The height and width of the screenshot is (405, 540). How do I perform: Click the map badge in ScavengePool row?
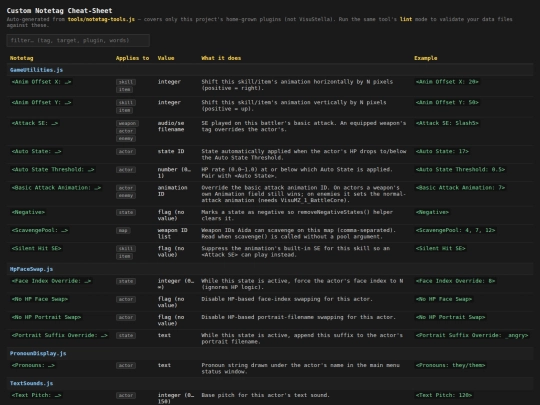123,230
